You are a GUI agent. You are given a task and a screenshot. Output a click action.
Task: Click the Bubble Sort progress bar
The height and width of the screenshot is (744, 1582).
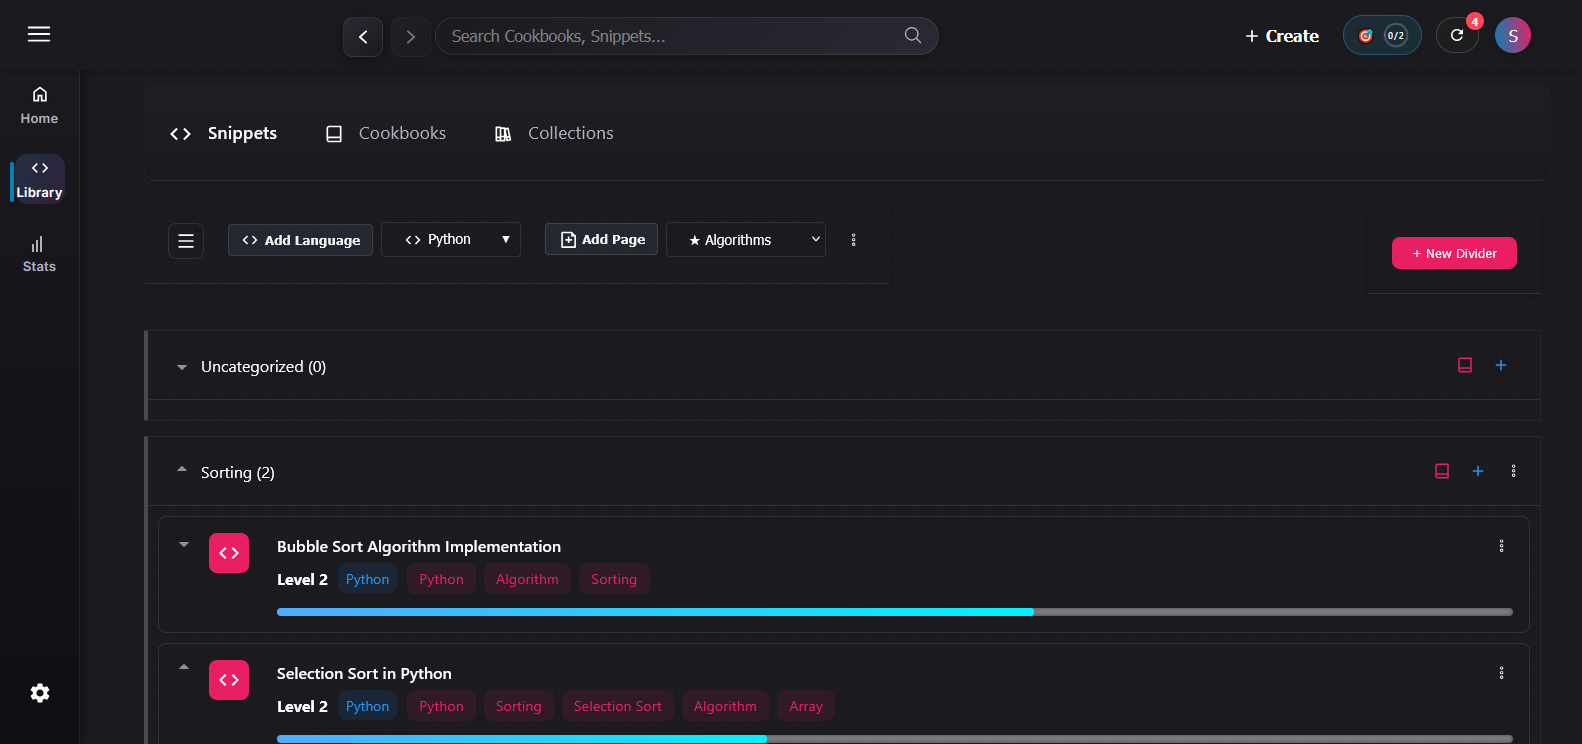click(x=894, y=612)
